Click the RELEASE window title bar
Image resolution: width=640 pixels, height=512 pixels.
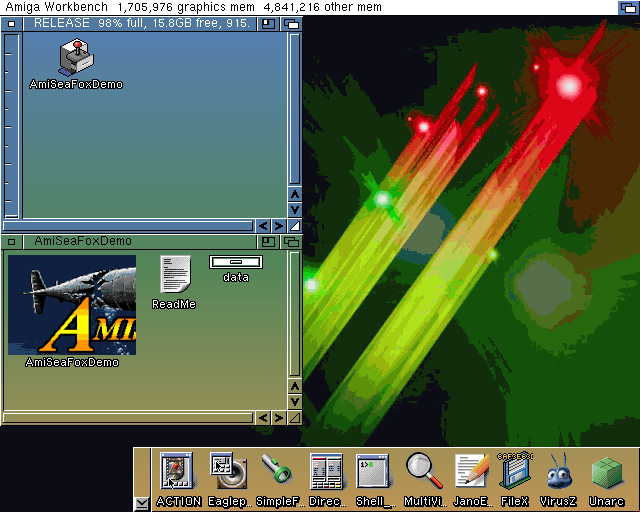point(140,24)
